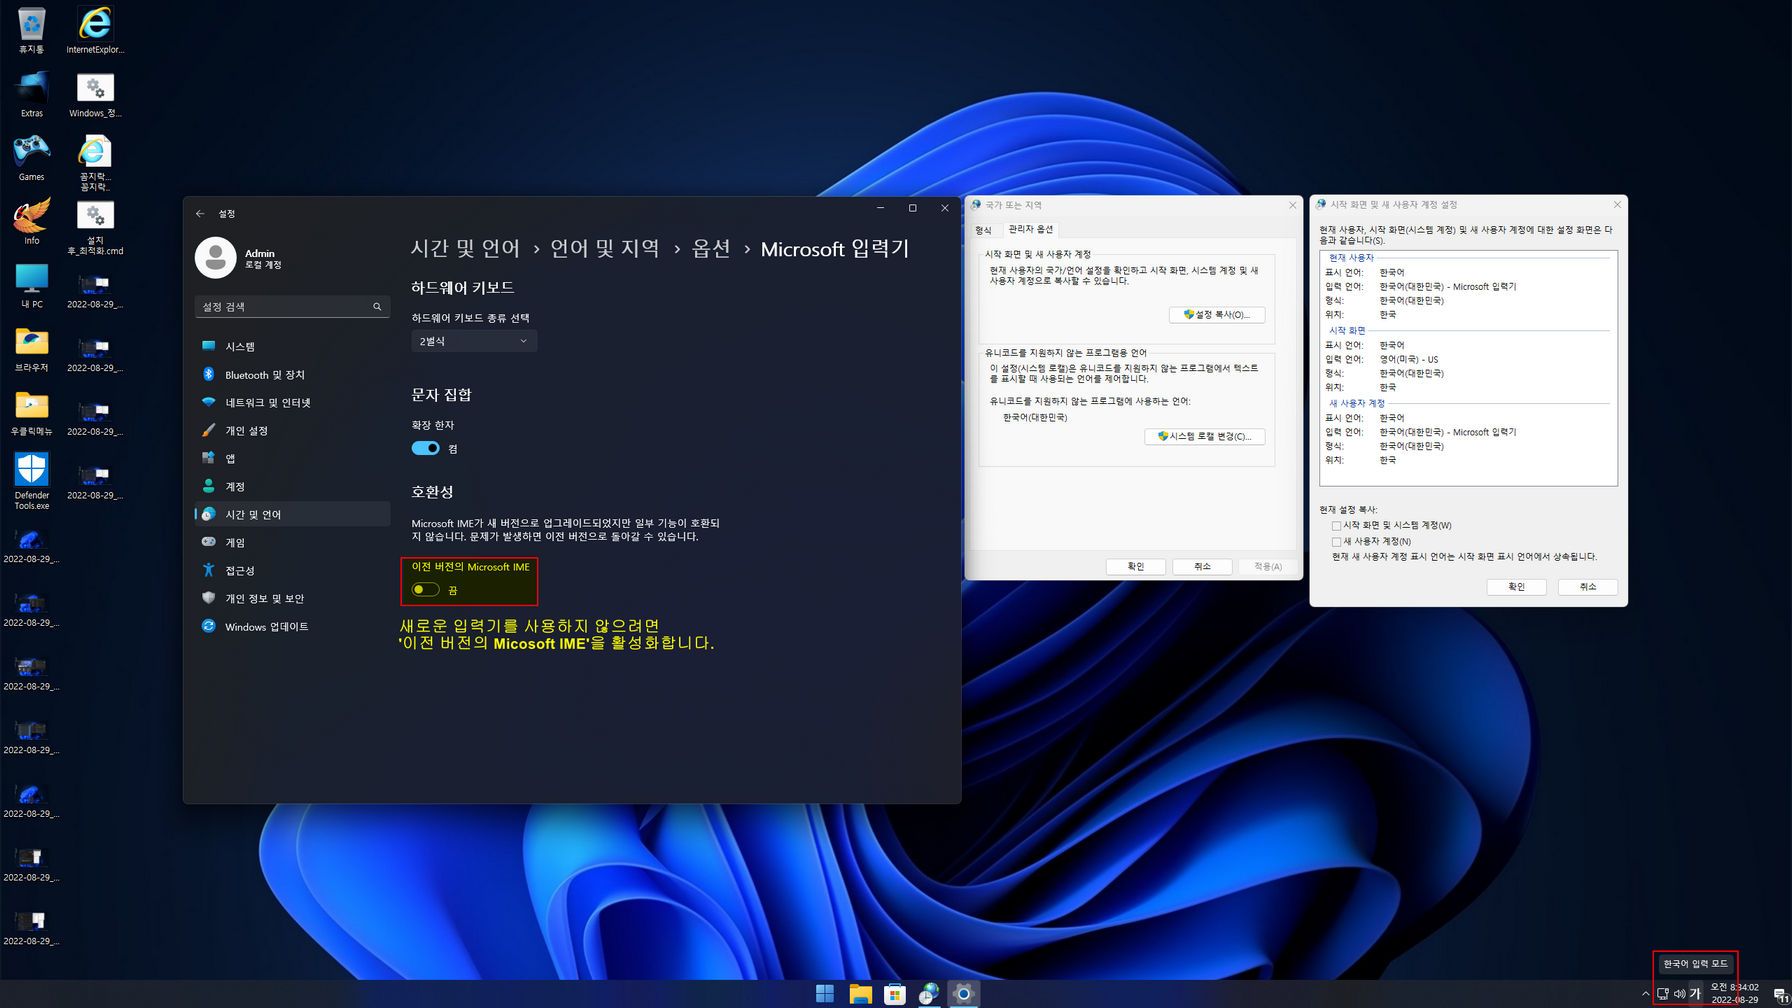Viewport: 1792px width, 1008px height.
Task: Click 시간 및 언어 breadcrumb link
Action: [465, 248]
